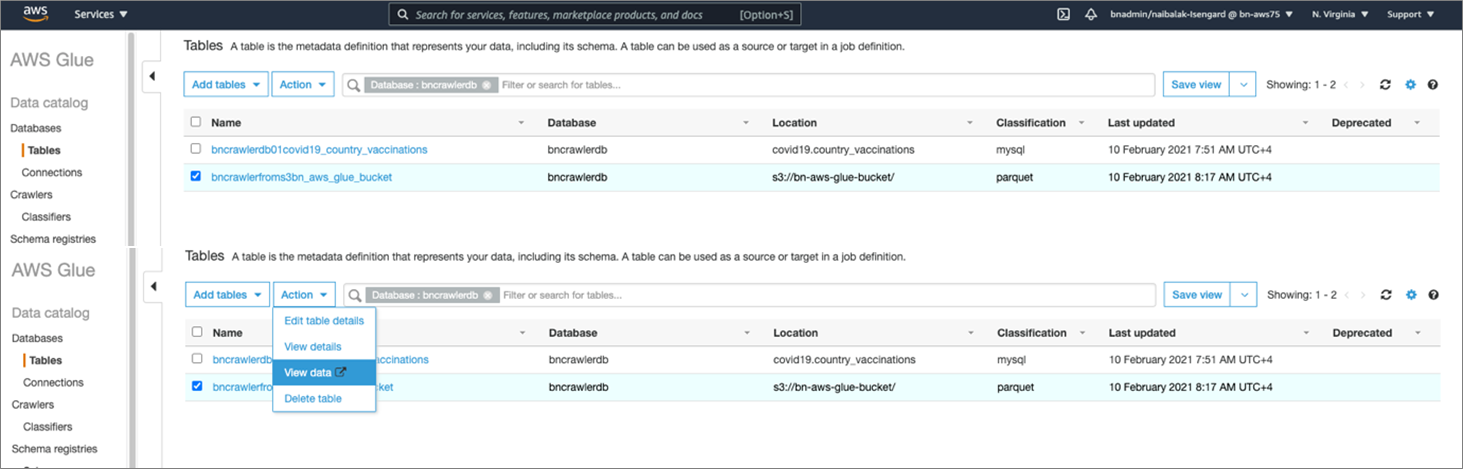Open help icon in lower Tables panel
This screenshot has height=469, width=1463.
1434,295
